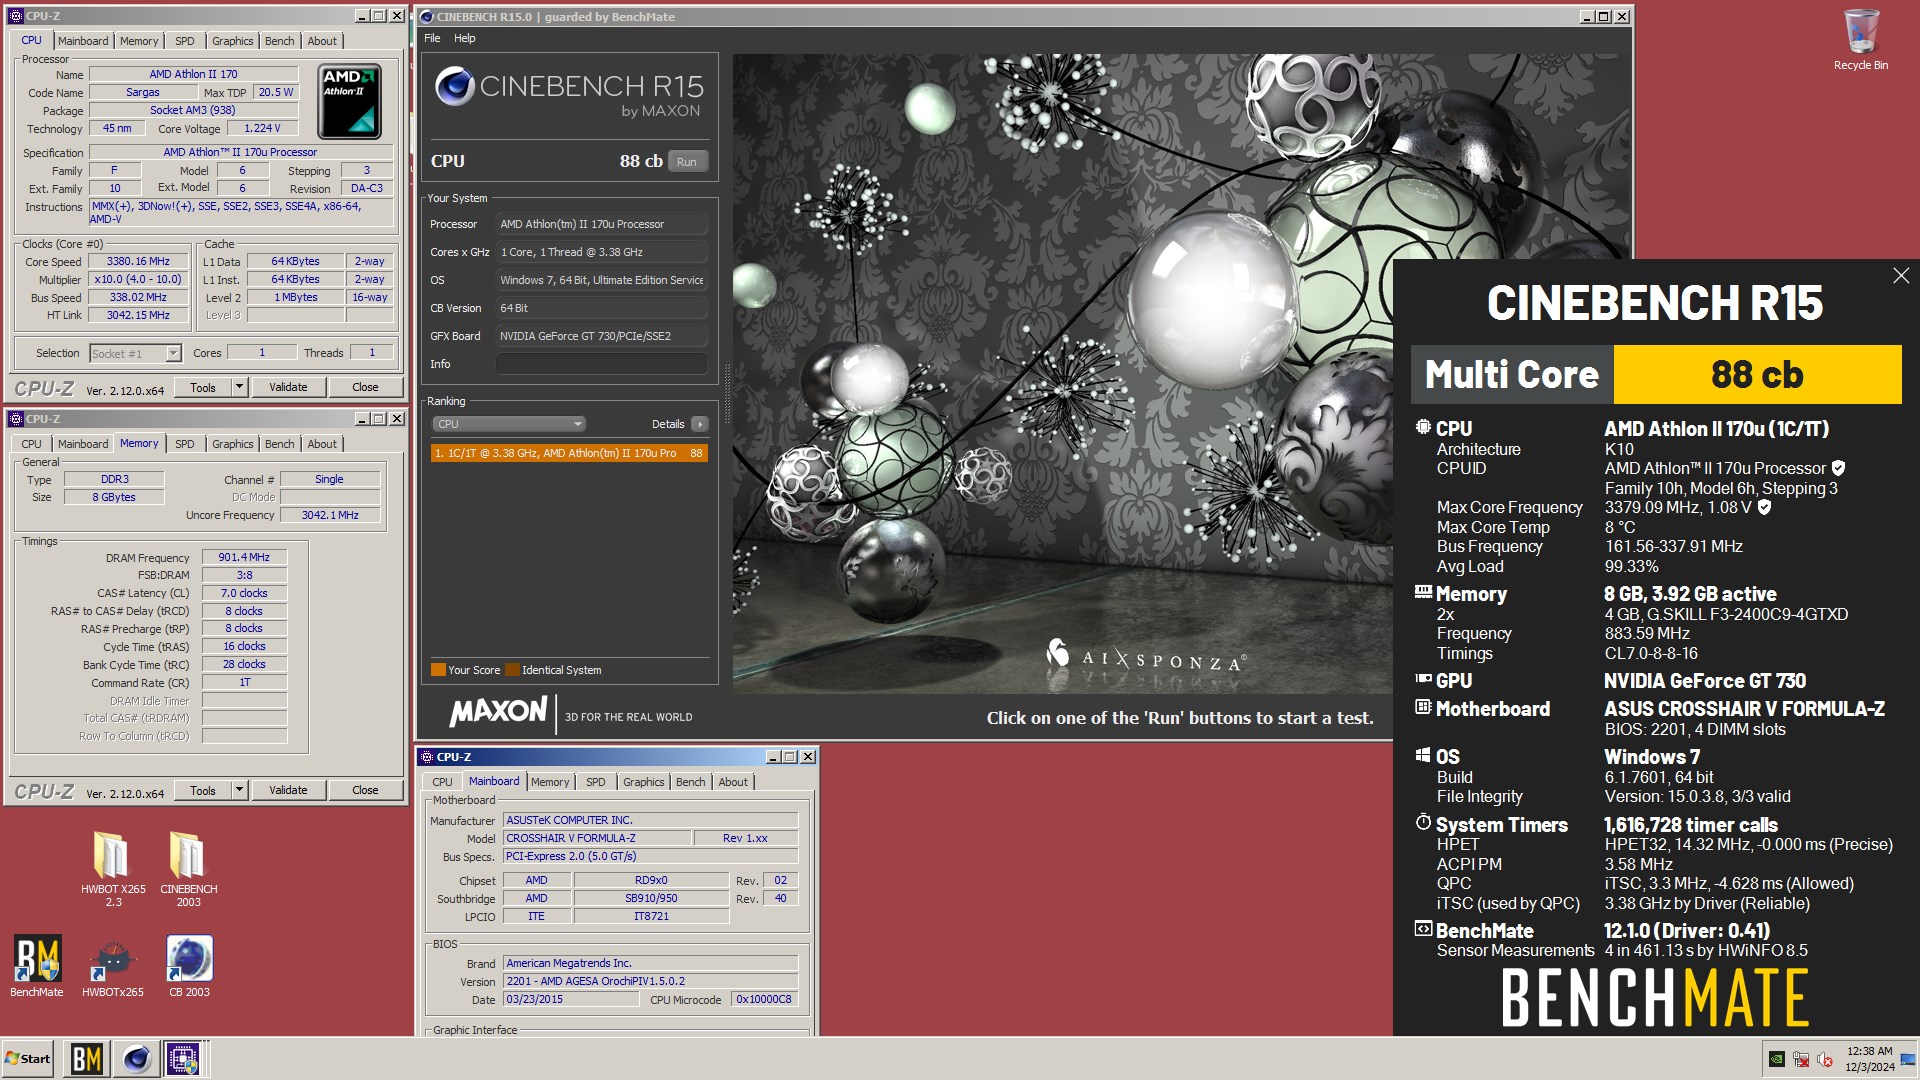Click the CPU Microcode 0x10000C8 field
The width and height of the screenshot is (1920, 1080).
click(764, 999)
